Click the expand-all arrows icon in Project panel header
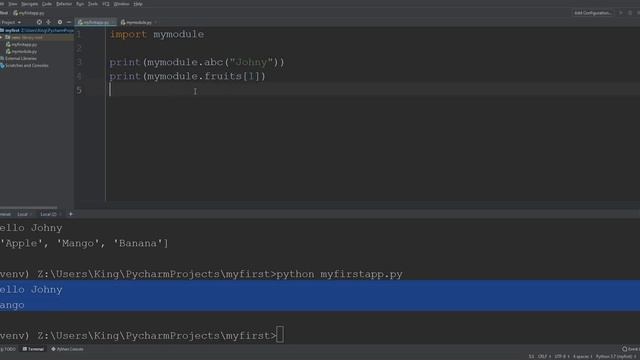The image size is (640, 360). click(x=49, y=22)
